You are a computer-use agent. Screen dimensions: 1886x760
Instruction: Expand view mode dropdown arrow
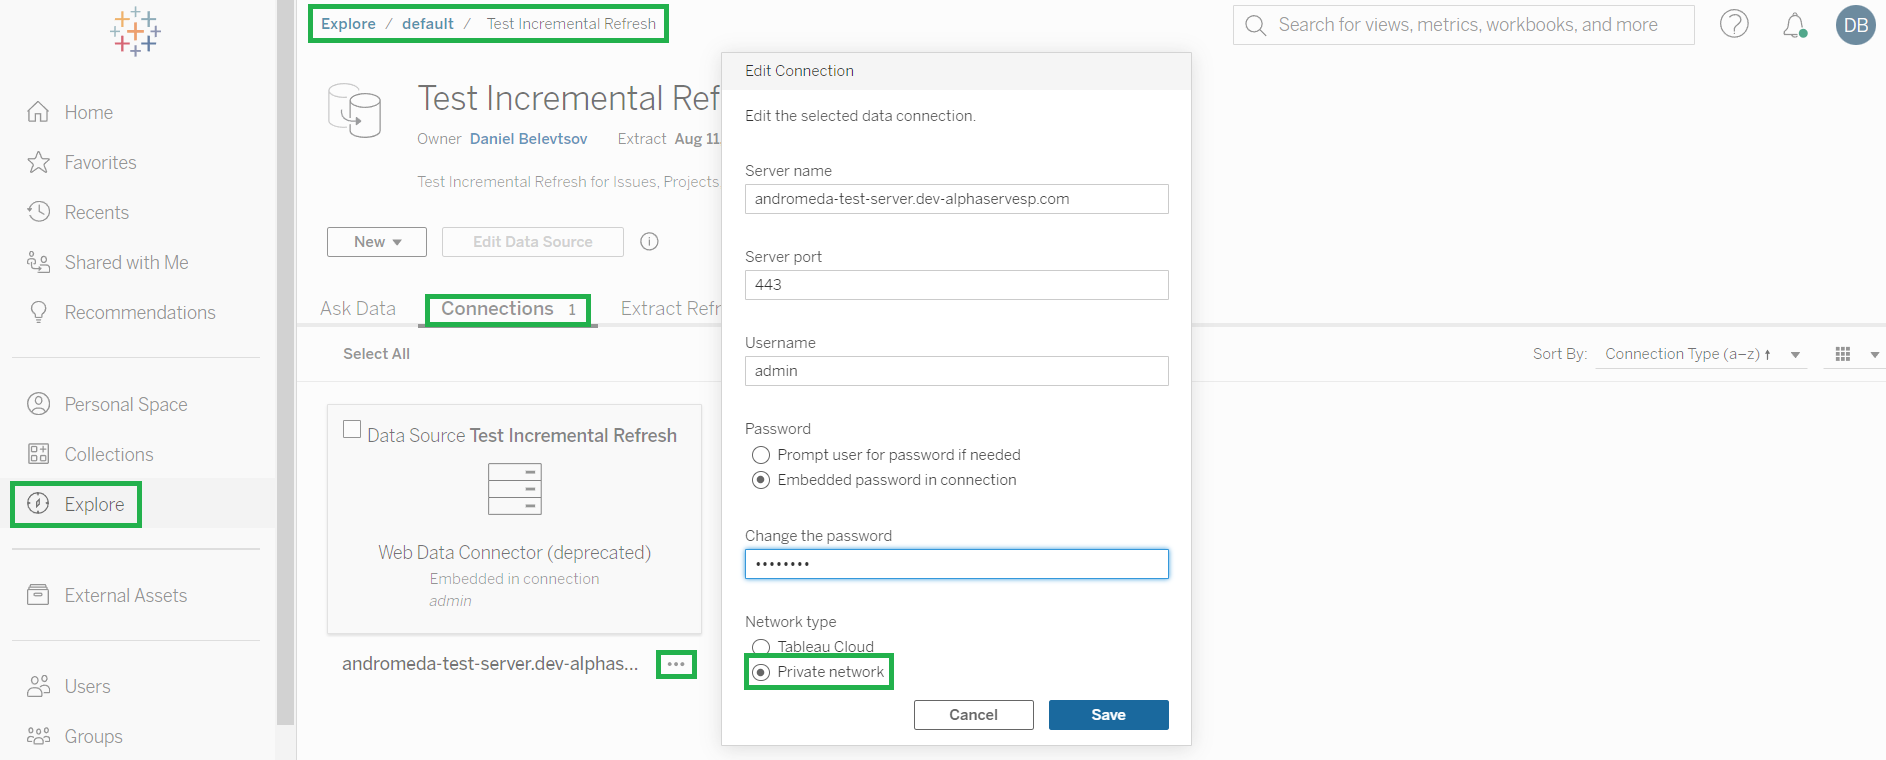coord(1875,355)
